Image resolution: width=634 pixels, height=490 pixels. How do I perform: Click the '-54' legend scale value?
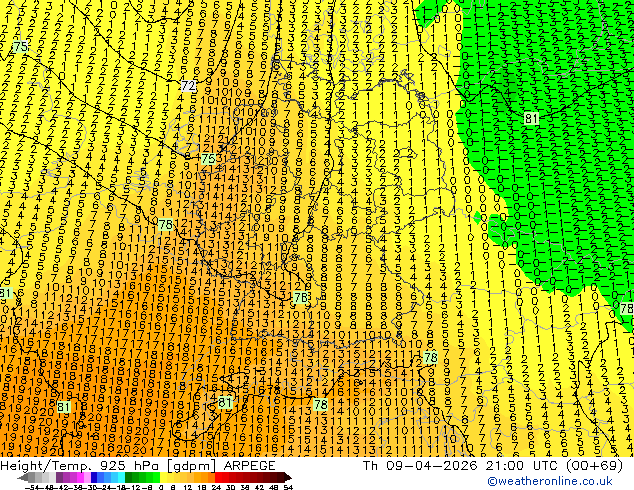[32, 487]
